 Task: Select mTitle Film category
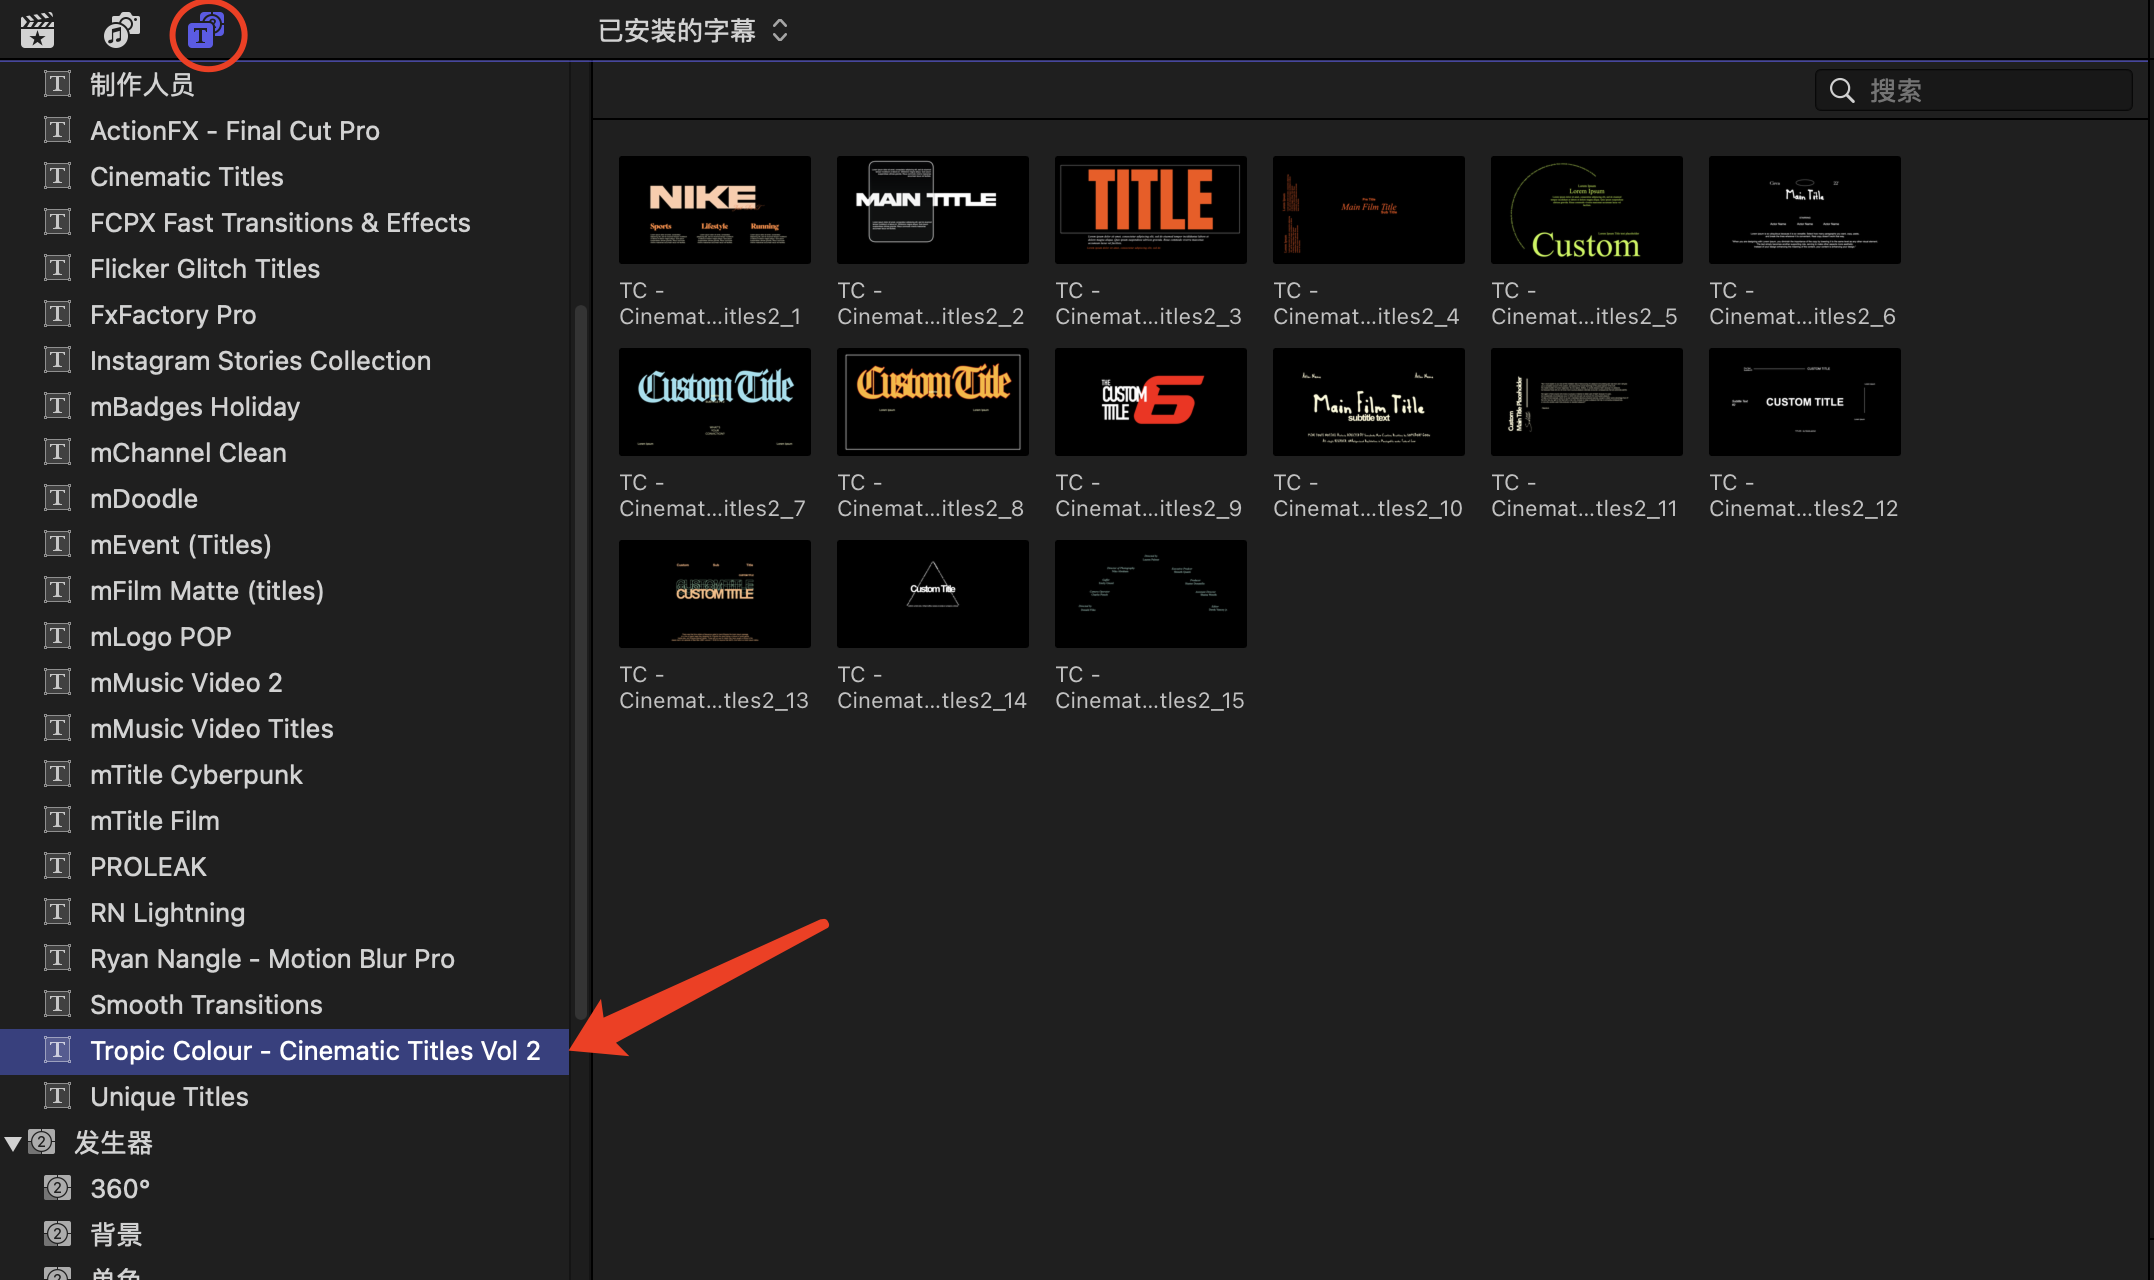coord(284,820)
